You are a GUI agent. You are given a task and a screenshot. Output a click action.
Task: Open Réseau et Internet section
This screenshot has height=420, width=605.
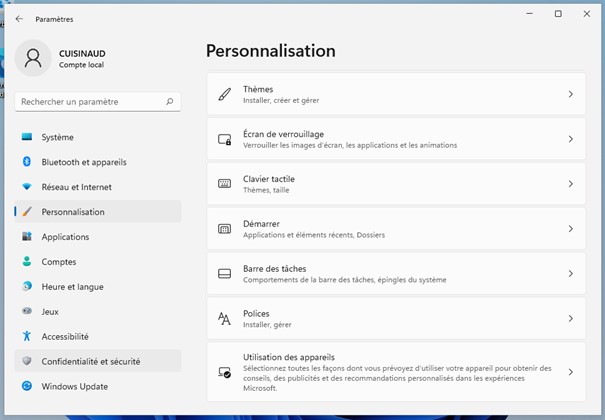(76, 187)
